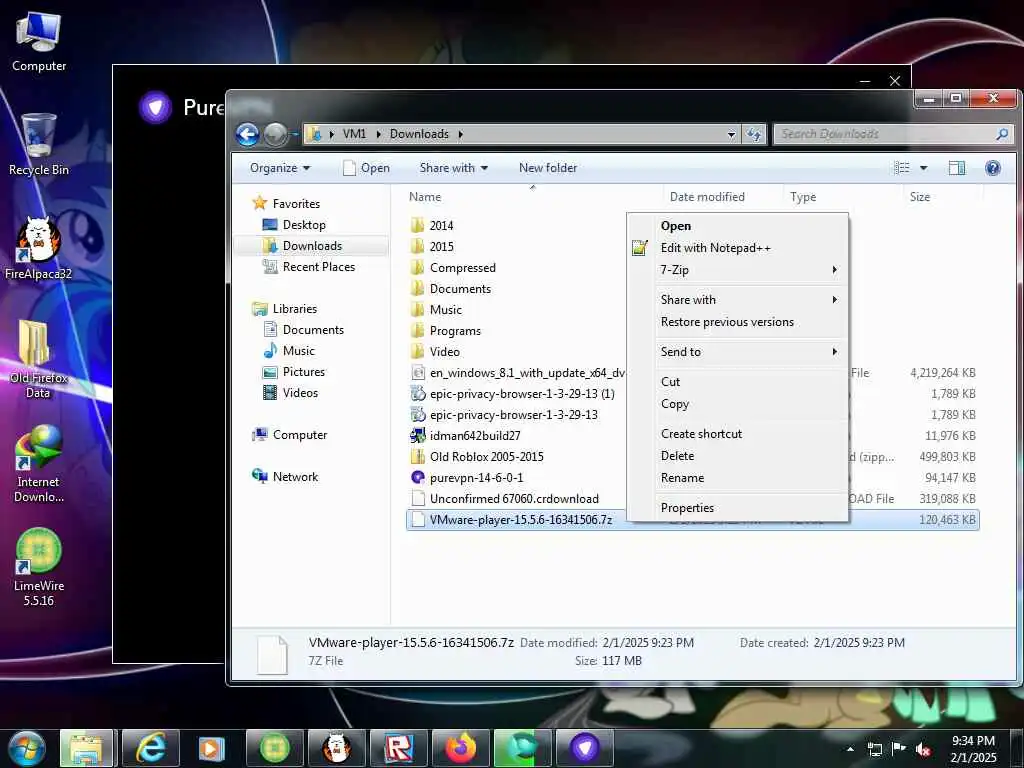Expand the context menu Share with submenu
The image size is (1024, 768).
751,300
